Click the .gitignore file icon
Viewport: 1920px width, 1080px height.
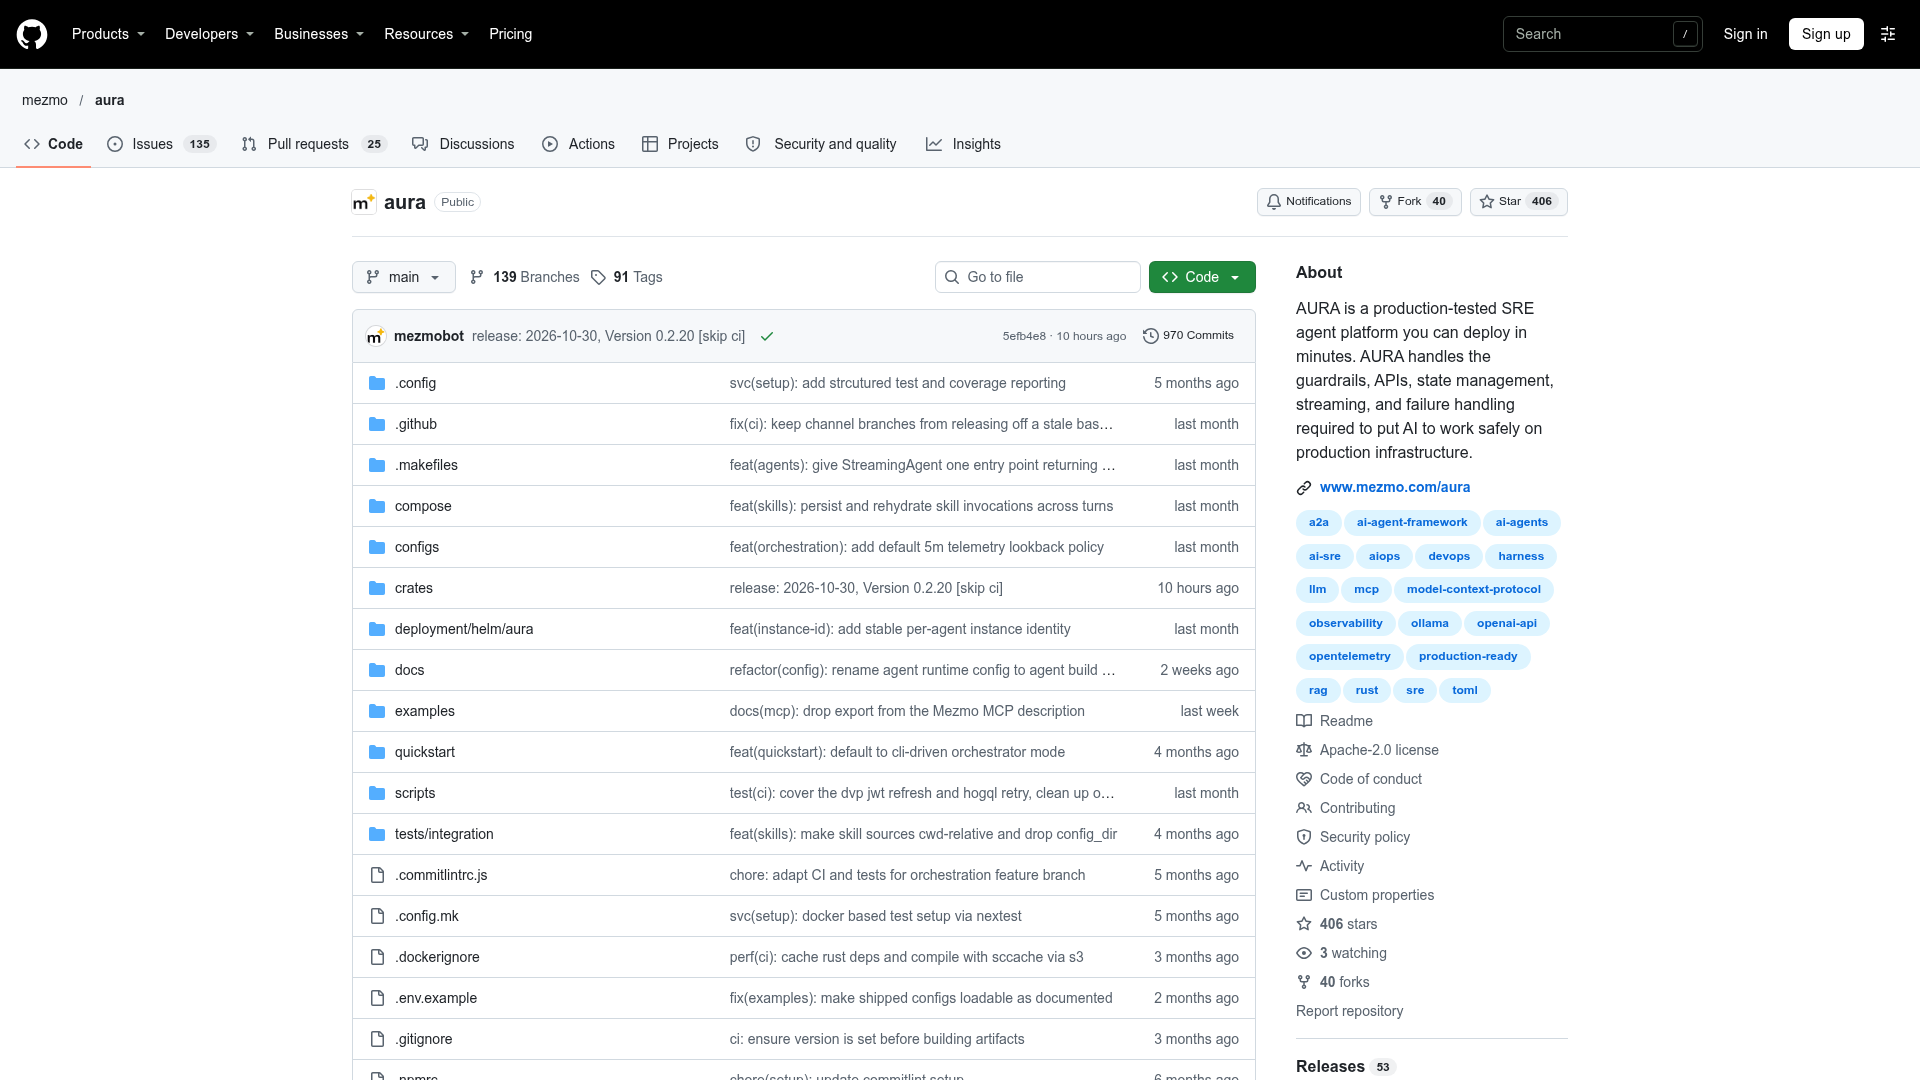pos(377,1039)
